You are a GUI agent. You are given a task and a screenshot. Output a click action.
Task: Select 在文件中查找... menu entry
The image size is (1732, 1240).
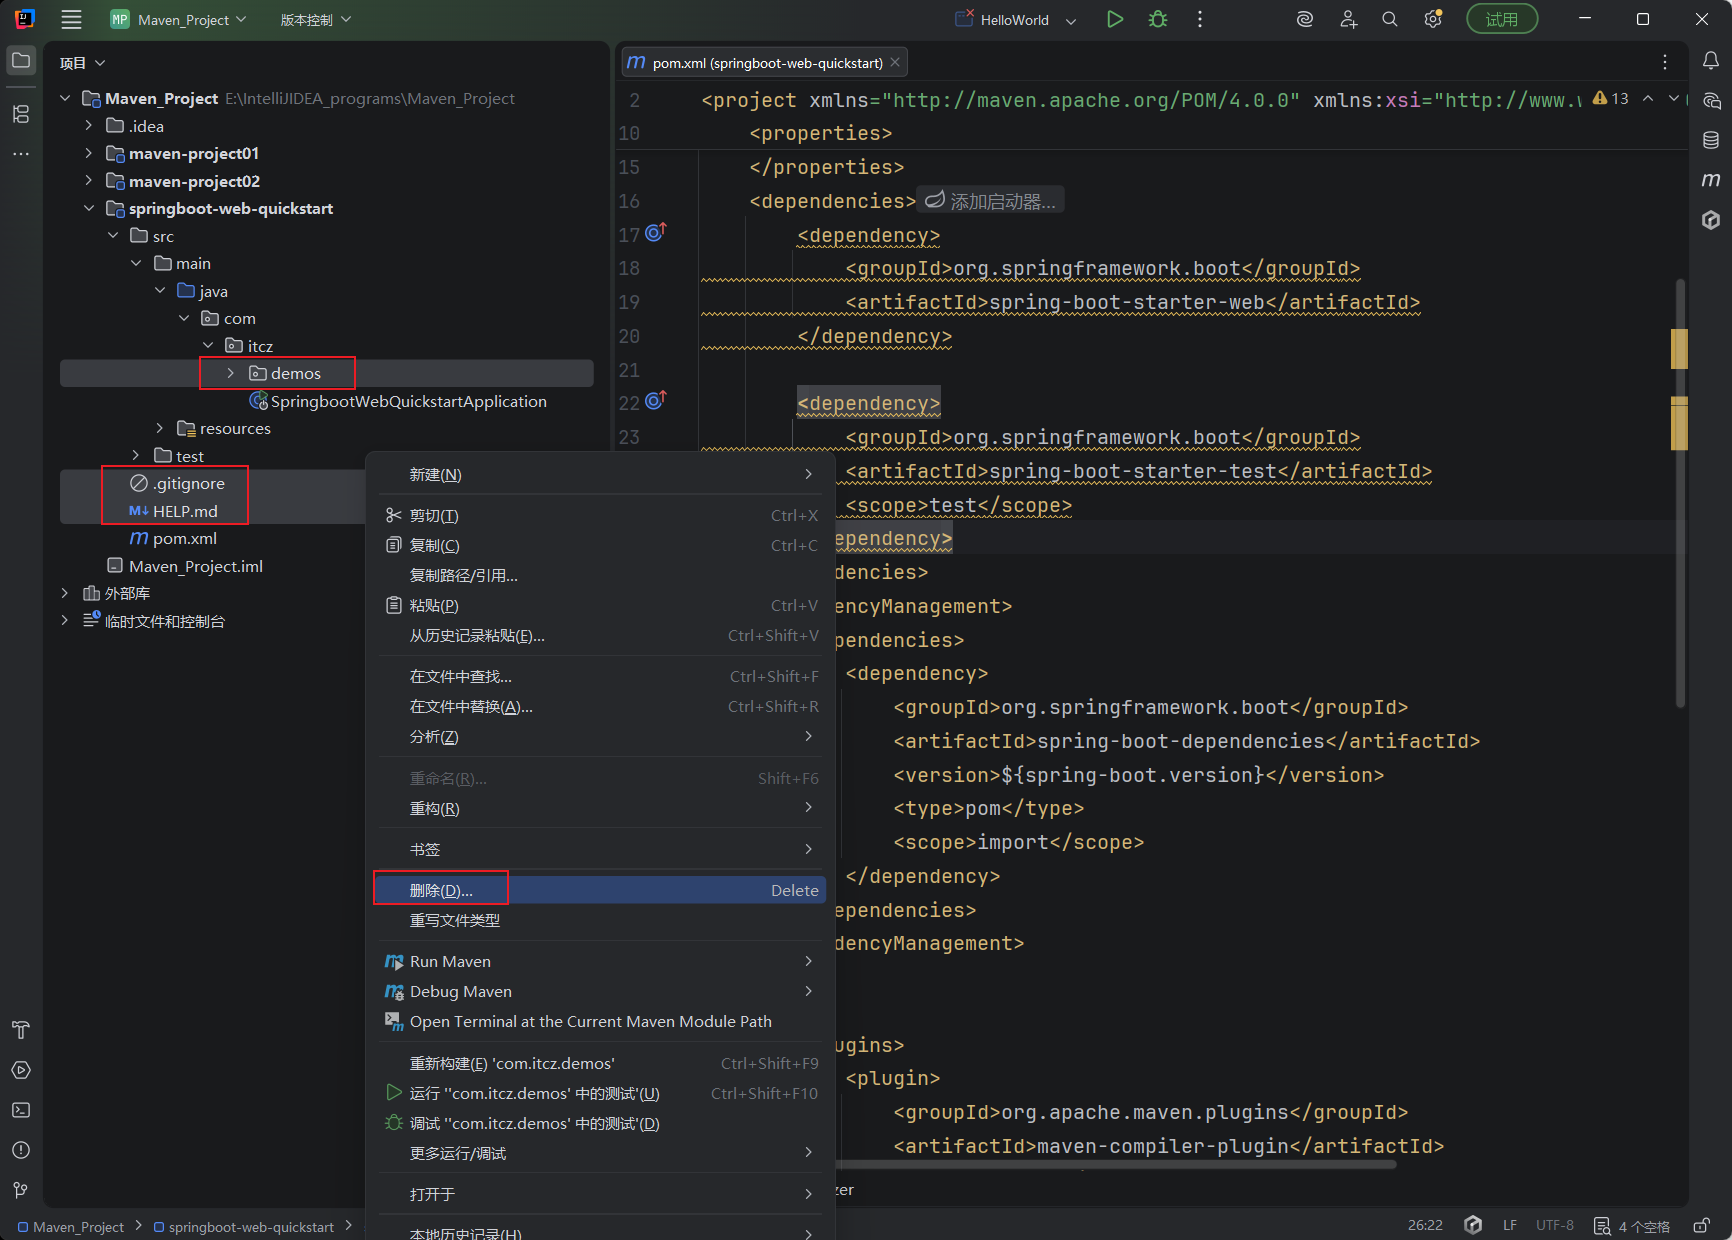(x=600, y=676)
